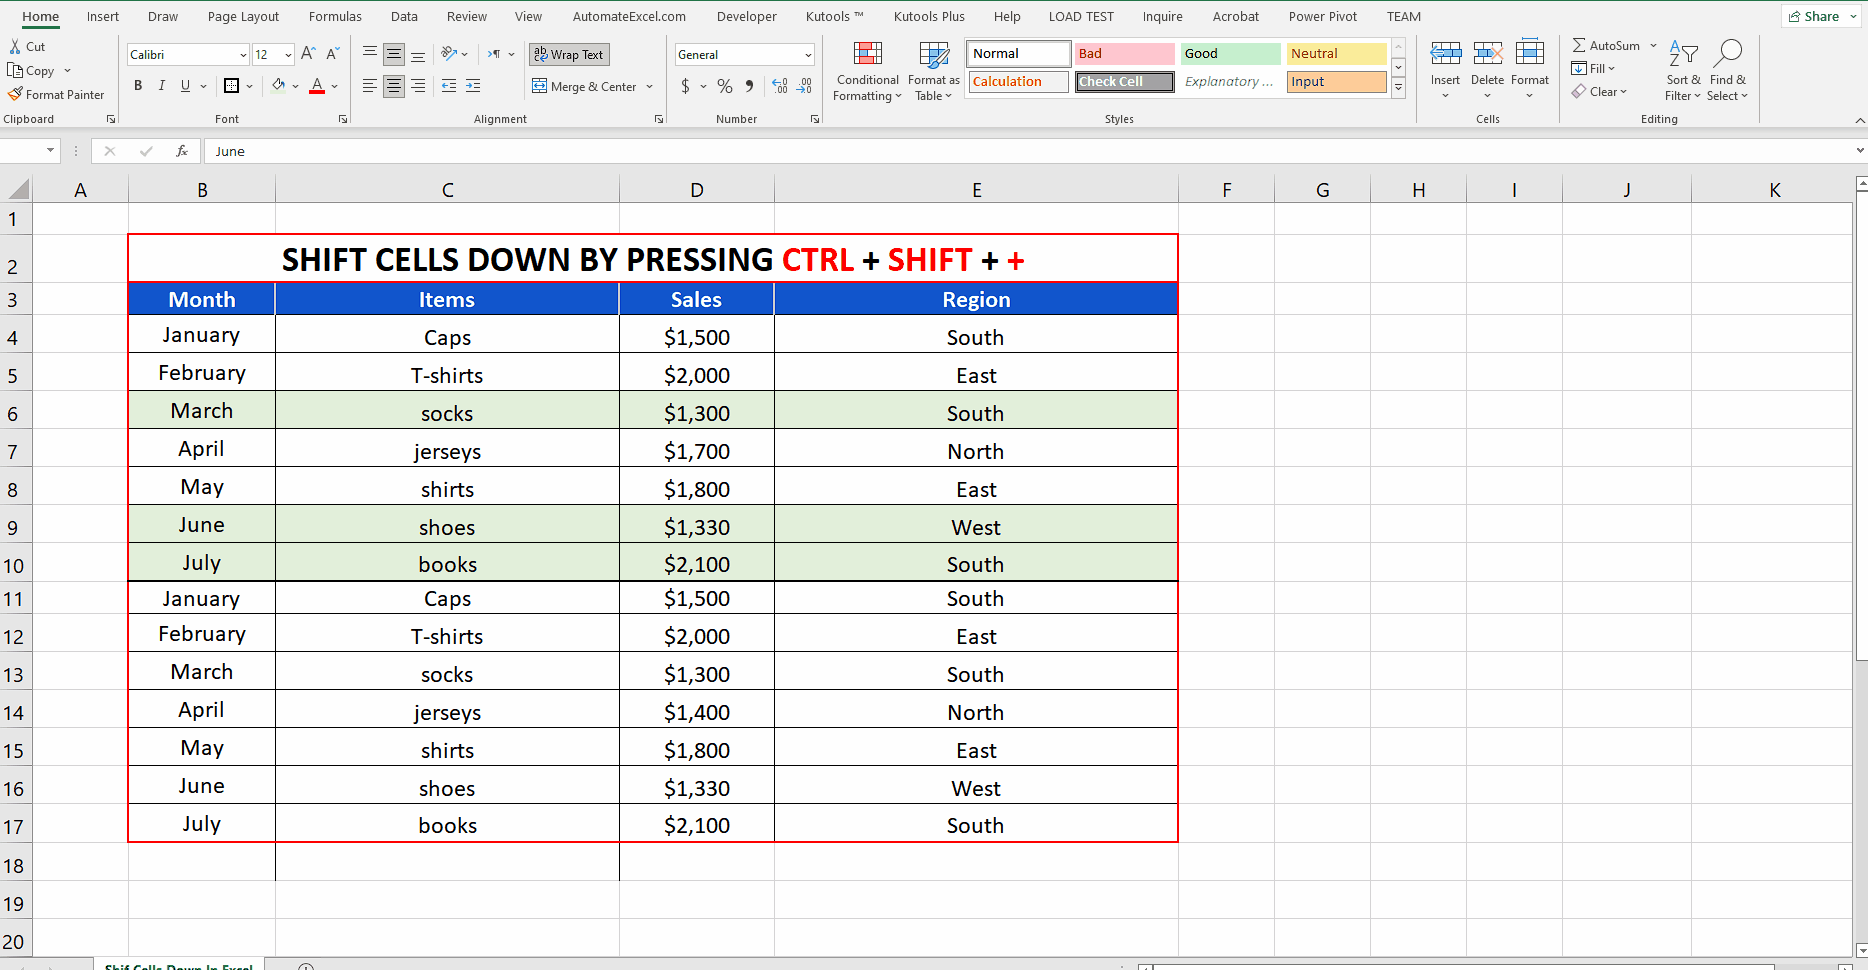Click the Share button
The width and height of the screenshot is (1868, 970).
point(1817,16)
